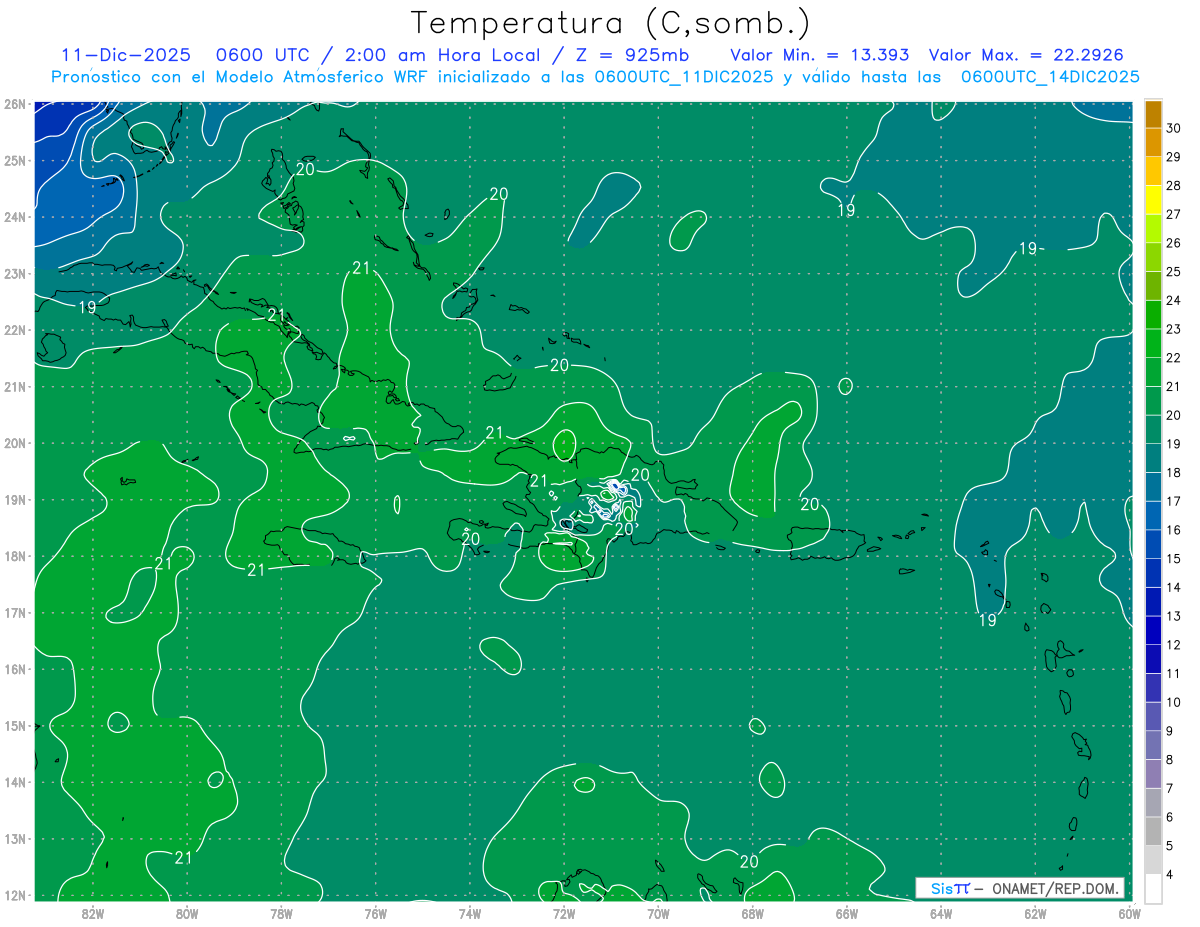Screen dimensions: 1200x927
Task: Click the '66W' longitude label
Action: pyautogui.click(x=847, y=913)
